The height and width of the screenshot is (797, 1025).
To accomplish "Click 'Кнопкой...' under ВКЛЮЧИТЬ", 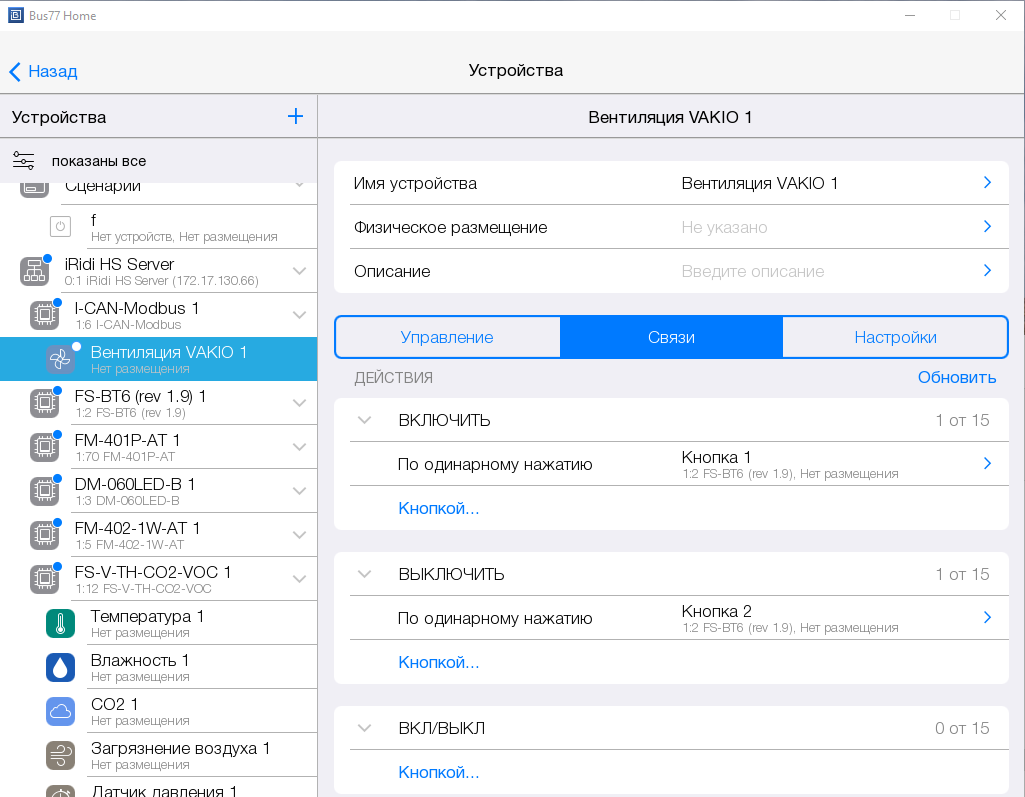I will (x=439, y=508).
